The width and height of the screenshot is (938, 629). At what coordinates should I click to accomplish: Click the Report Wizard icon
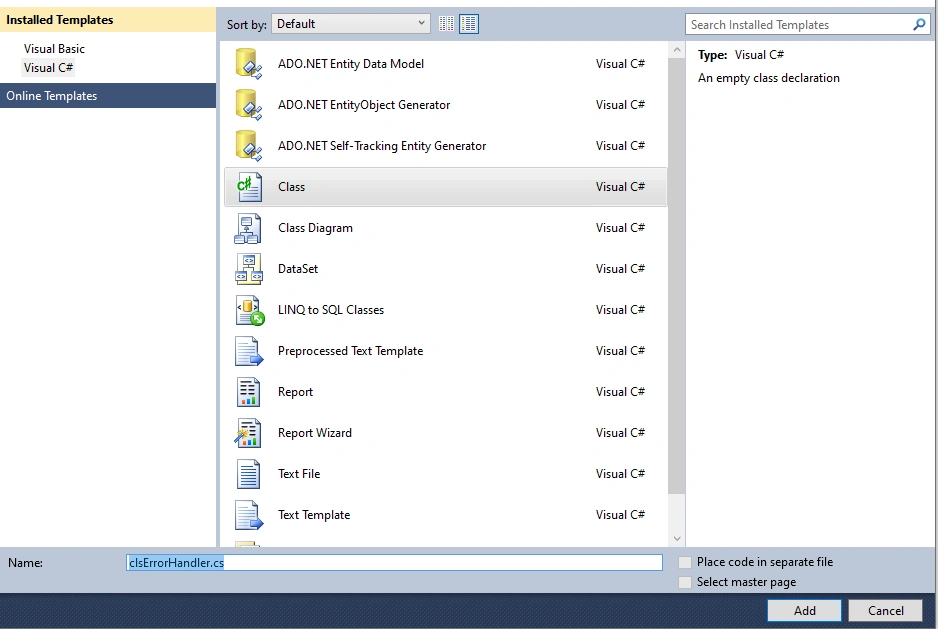[x=248, y=433]
